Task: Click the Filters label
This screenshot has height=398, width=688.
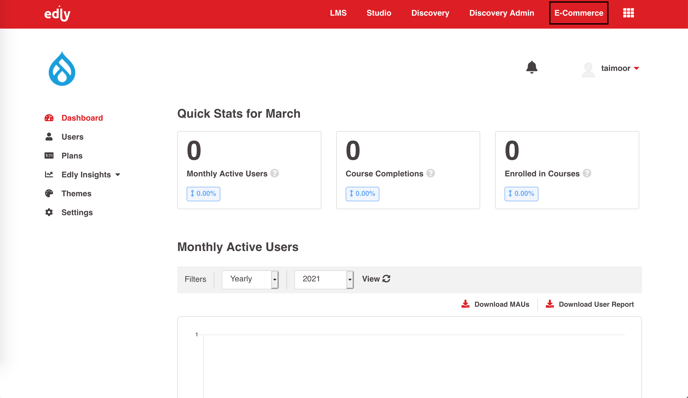Action: 195,279
